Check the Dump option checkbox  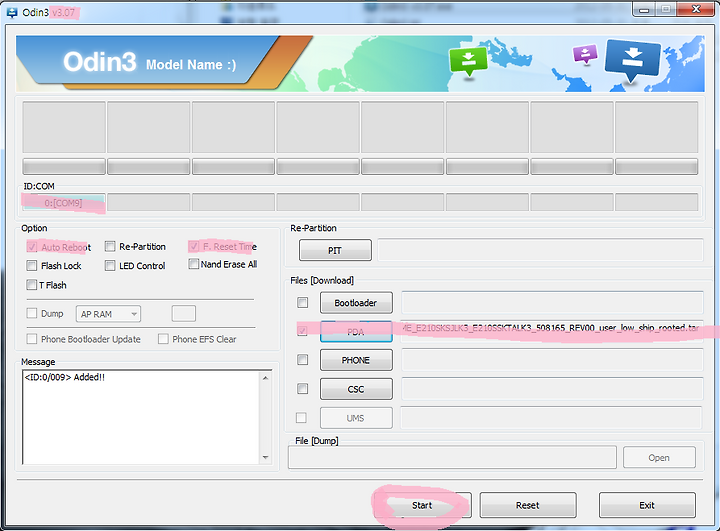point(32,313)
